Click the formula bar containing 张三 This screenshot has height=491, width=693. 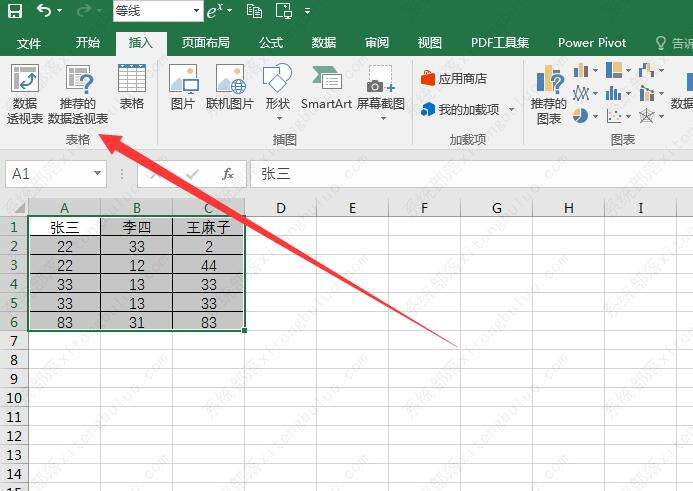471,174
